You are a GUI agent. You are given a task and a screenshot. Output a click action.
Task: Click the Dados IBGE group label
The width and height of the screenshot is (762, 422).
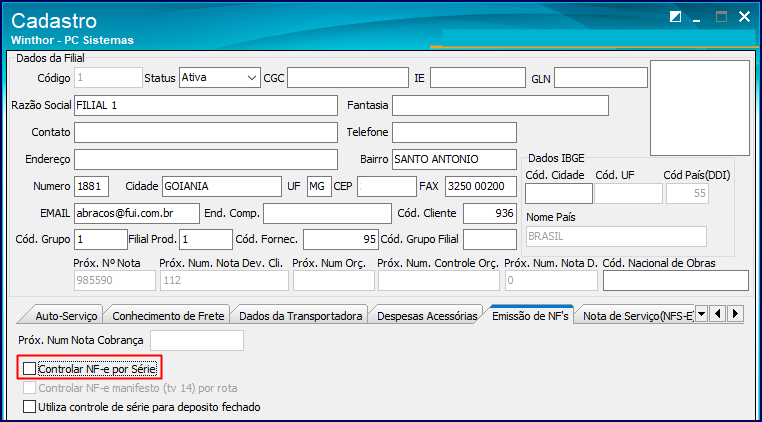click(556, 158)
